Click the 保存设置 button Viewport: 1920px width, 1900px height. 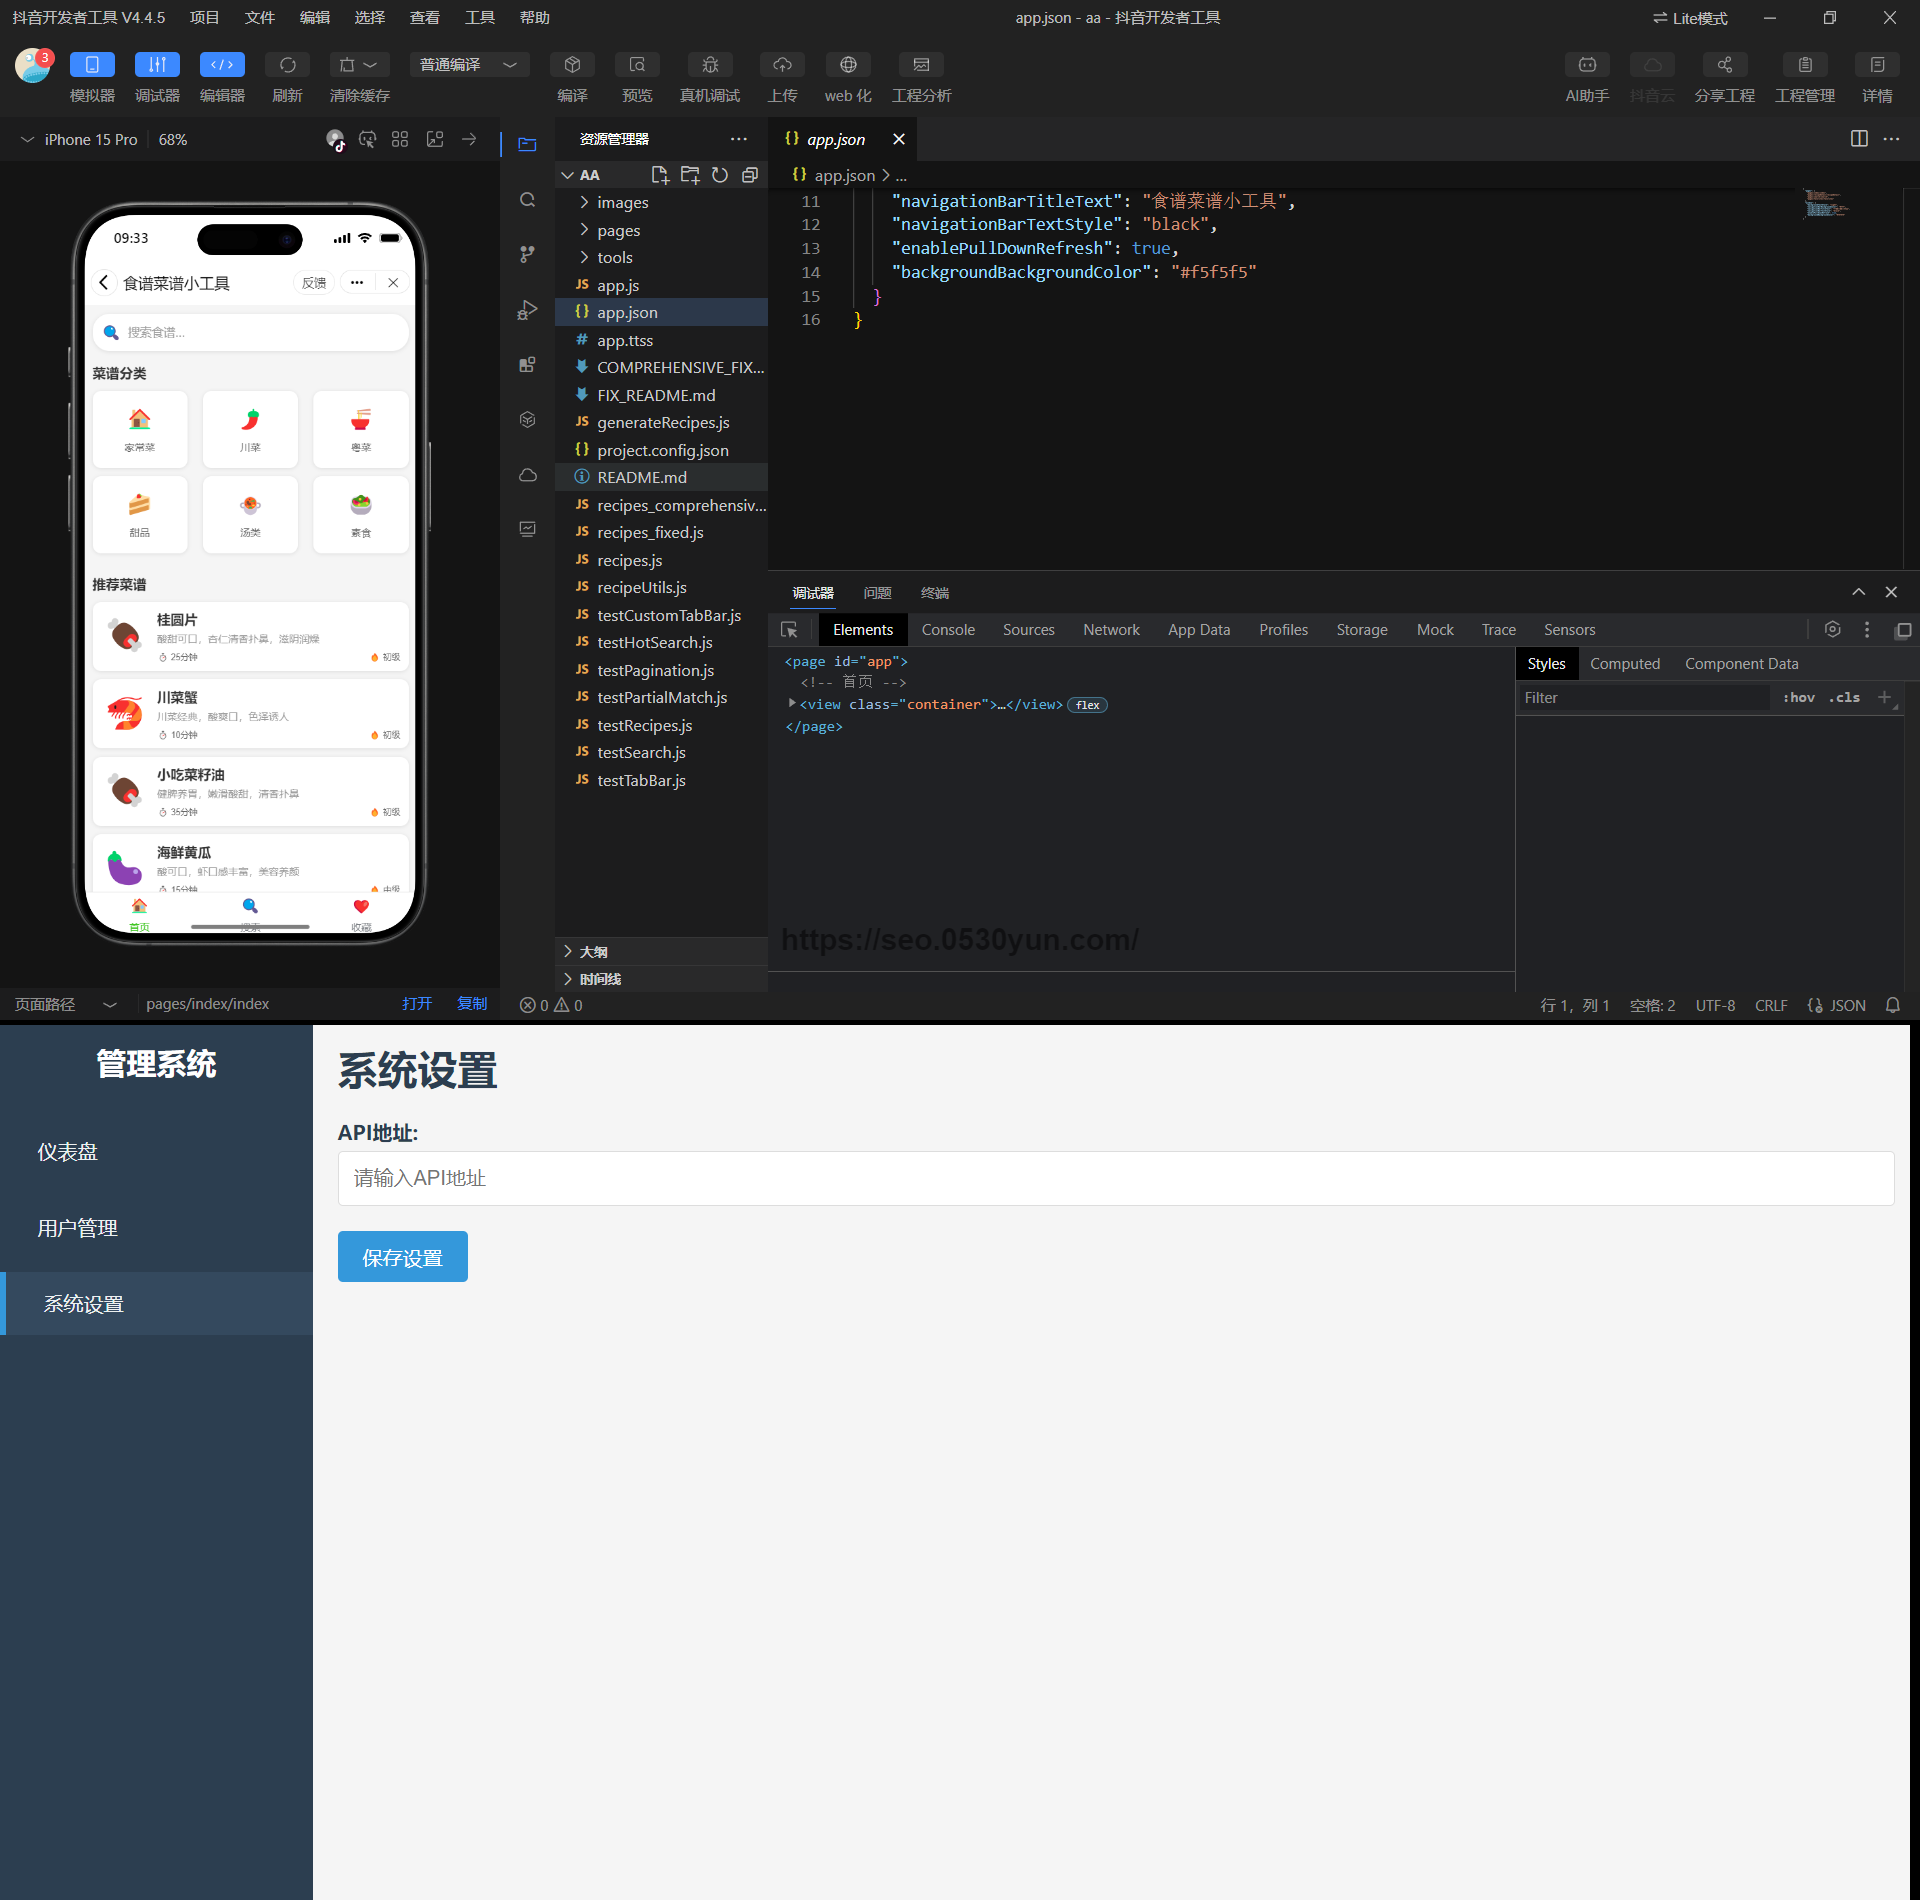(x=402, y=1257)
